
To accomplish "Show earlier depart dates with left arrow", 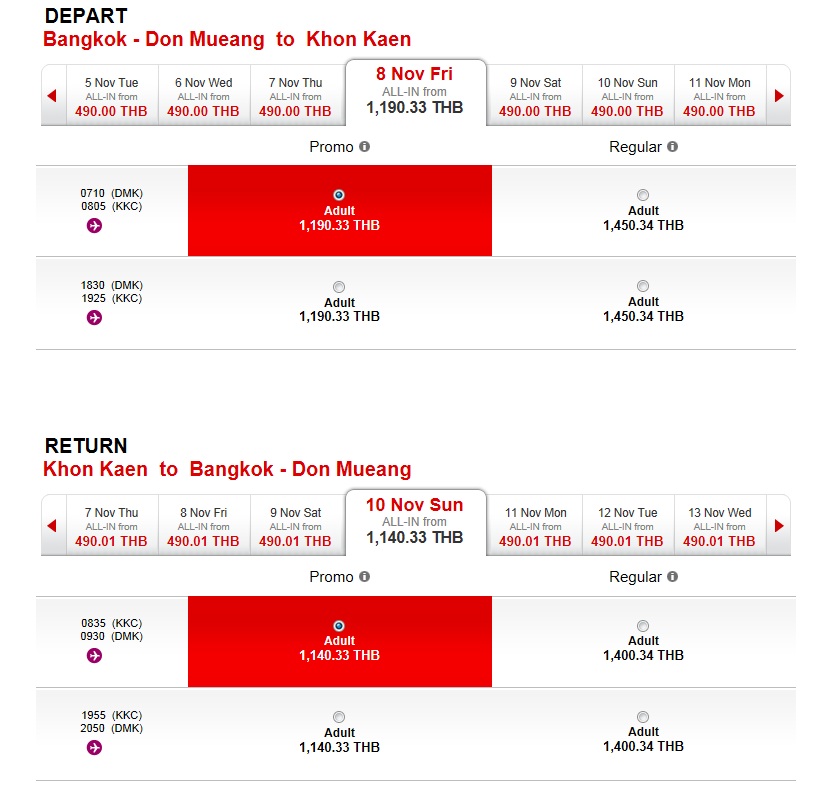I will 52,96.
